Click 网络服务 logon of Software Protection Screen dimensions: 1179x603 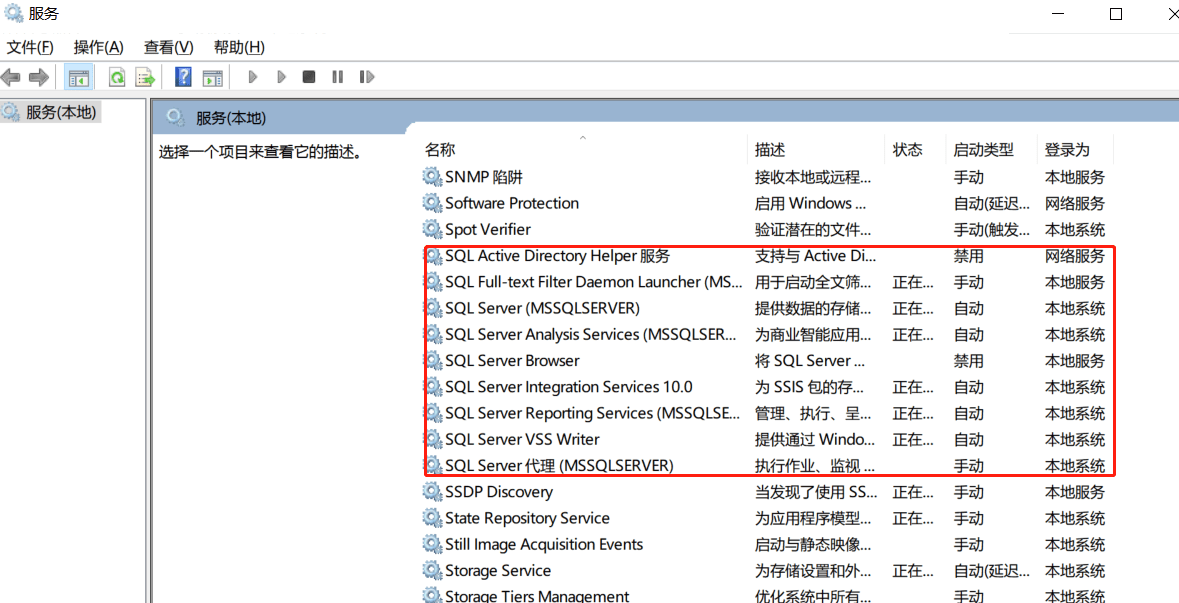click(x=1075, y=204)
